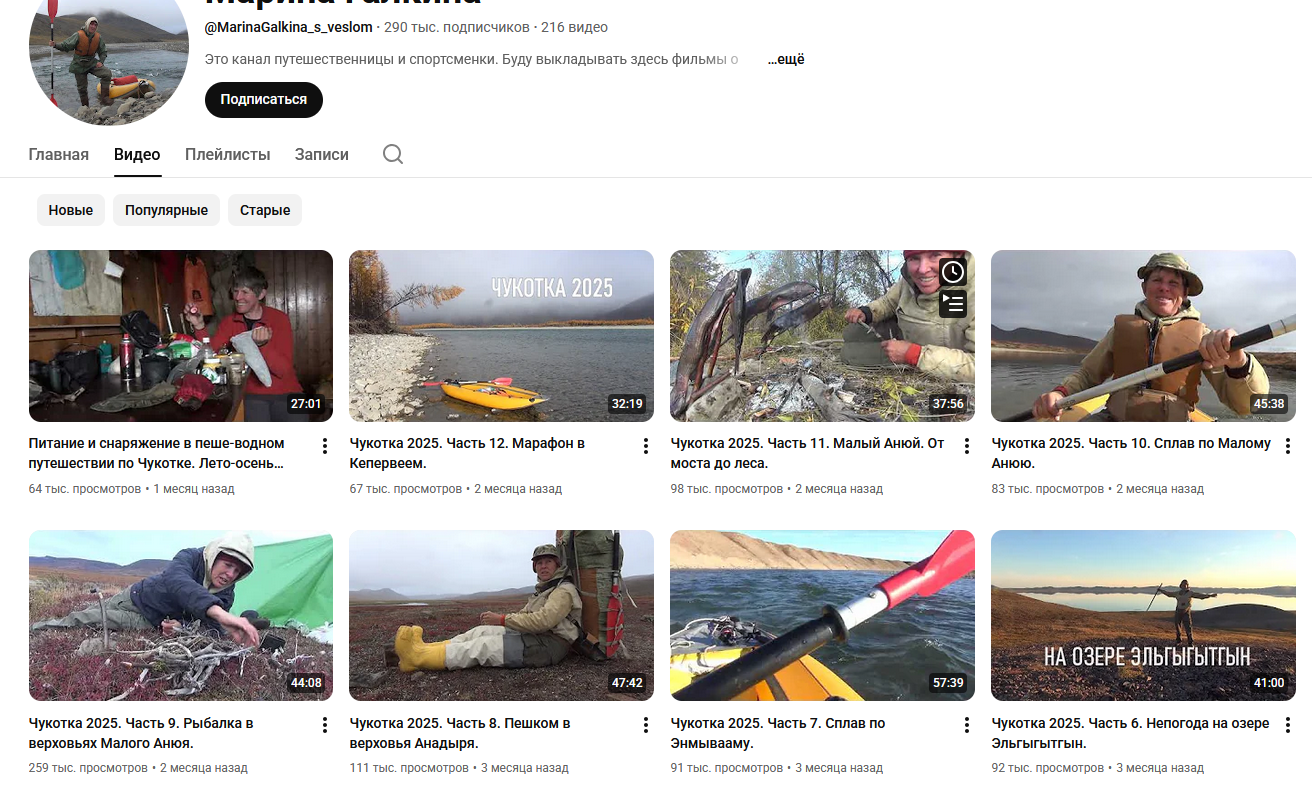Sort videos with the Популярные chip
The height and width of the screenshot is (795, 1312).
167,210
